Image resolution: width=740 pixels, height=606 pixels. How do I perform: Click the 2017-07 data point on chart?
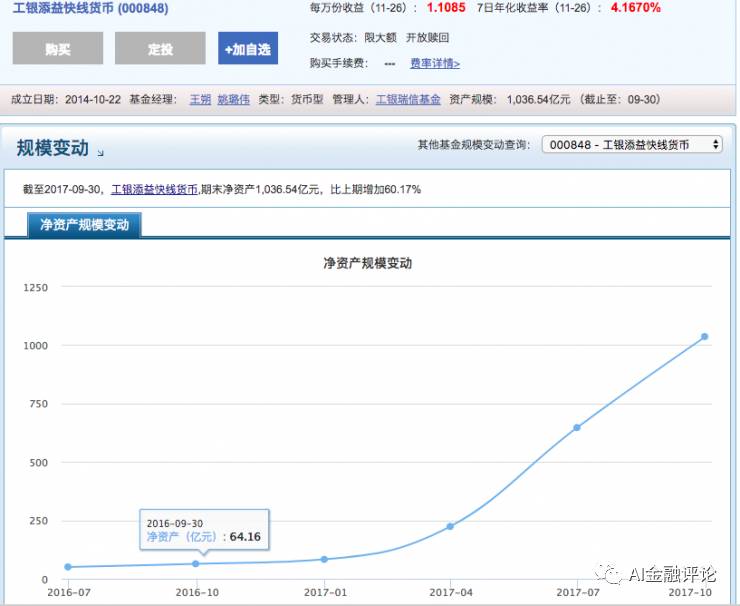point(577,428)
